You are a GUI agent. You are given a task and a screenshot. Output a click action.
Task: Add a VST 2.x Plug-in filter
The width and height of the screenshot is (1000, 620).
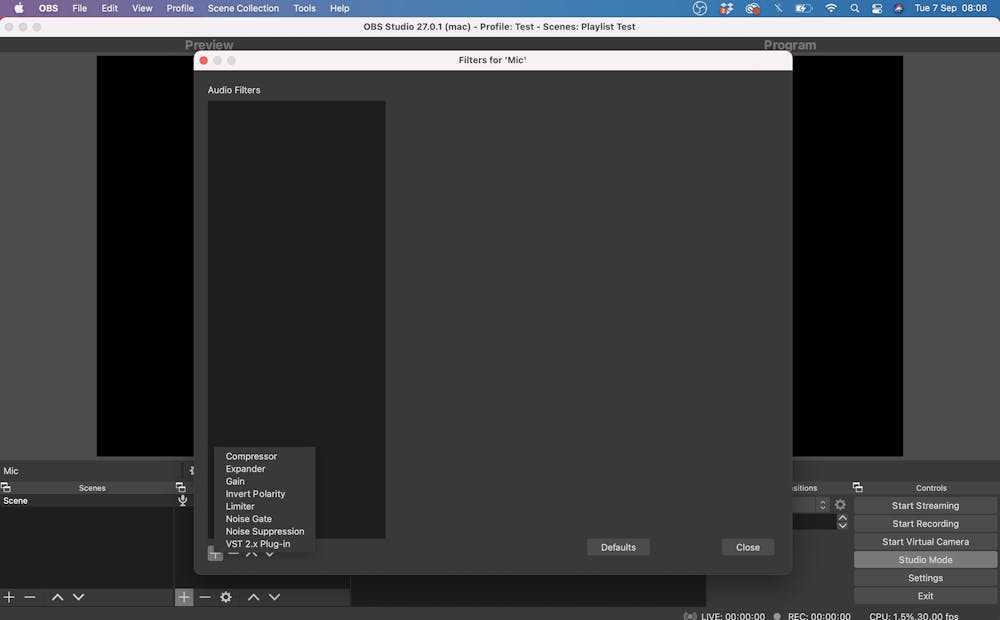(x=258, y=544)
